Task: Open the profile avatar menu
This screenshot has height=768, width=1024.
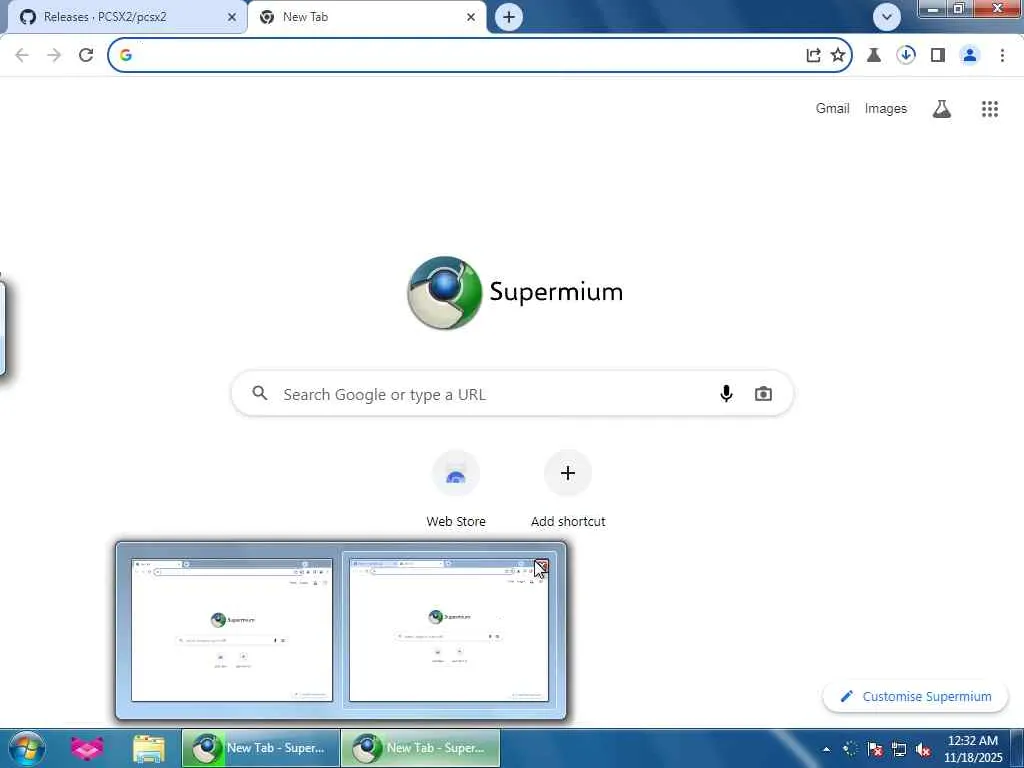Action: (x=970, y=55)
